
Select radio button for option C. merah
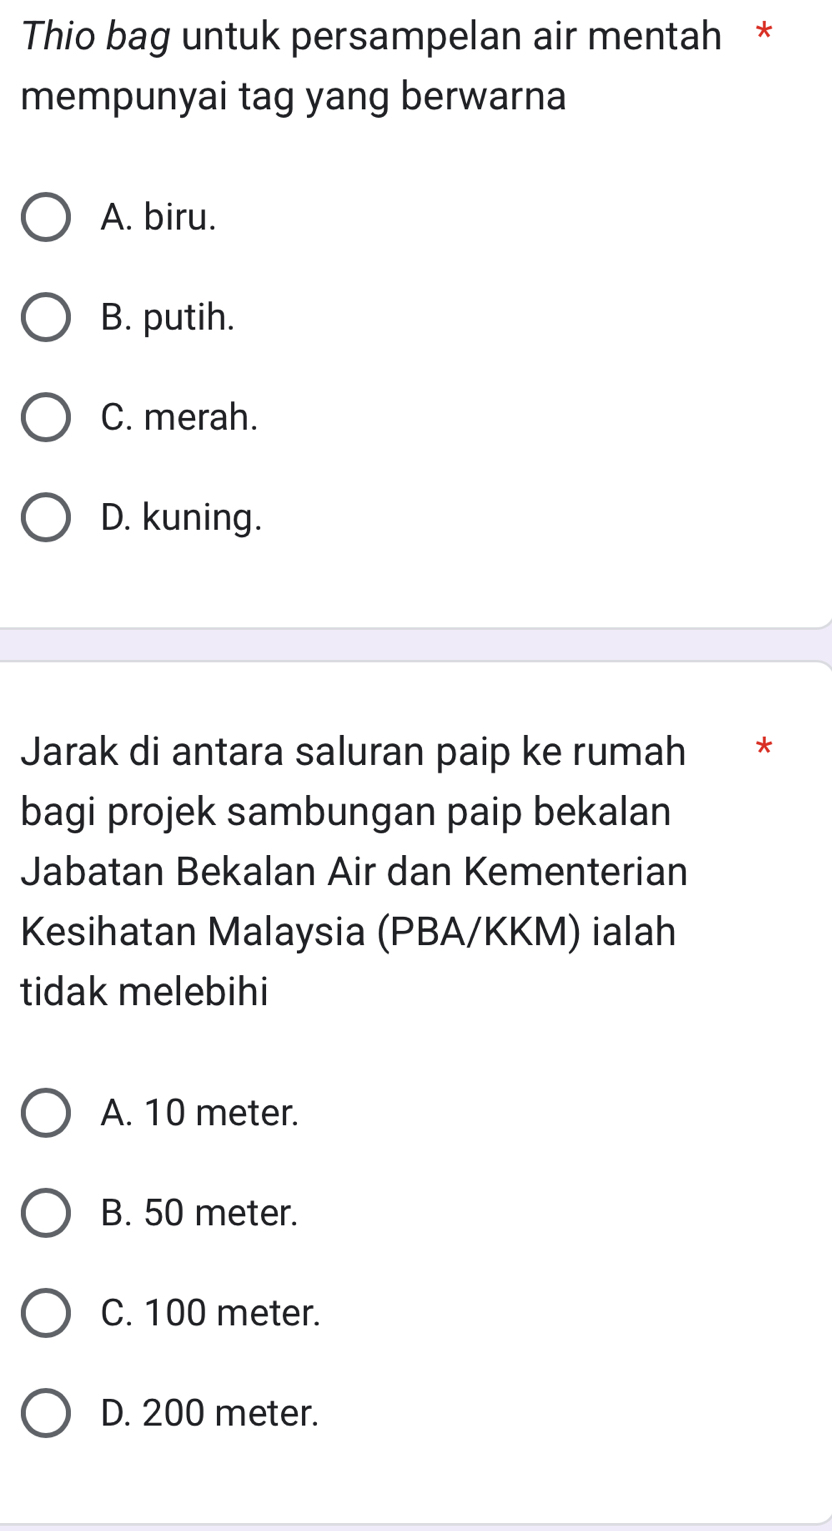tap(46, 417)
